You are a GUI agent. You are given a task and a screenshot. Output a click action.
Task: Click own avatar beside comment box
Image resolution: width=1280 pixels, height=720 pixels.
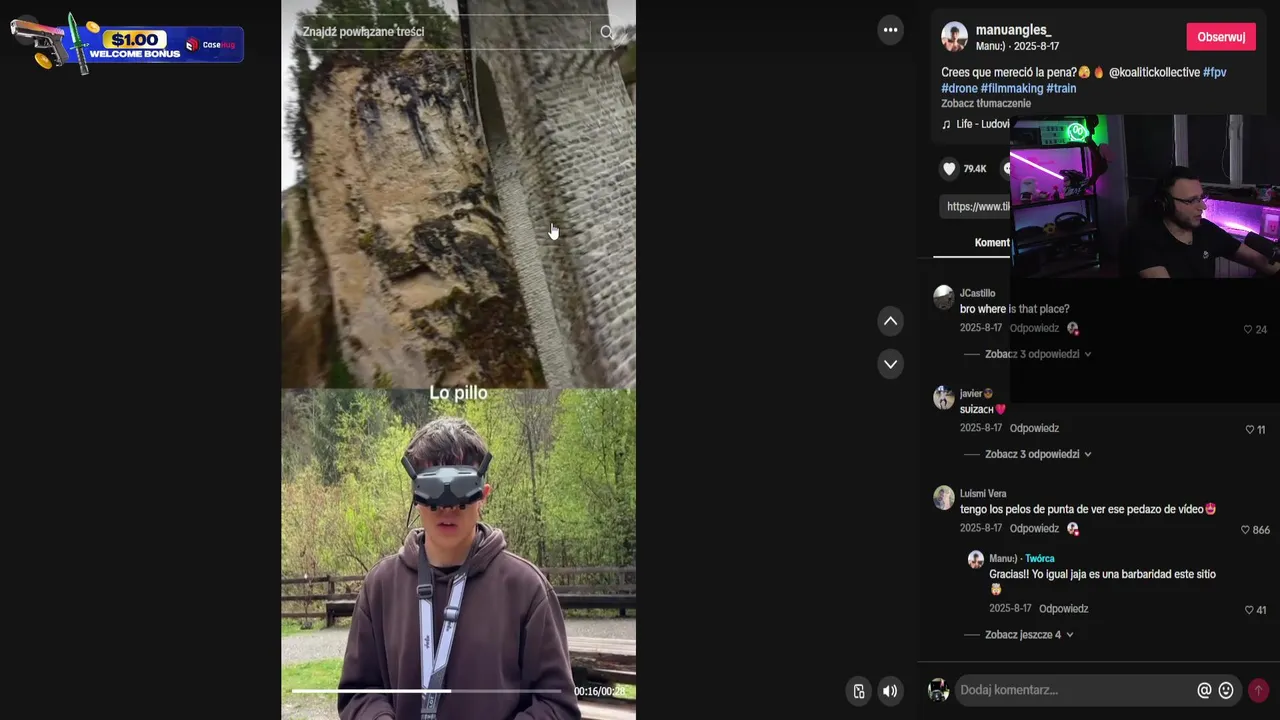(x=938, y=690)
